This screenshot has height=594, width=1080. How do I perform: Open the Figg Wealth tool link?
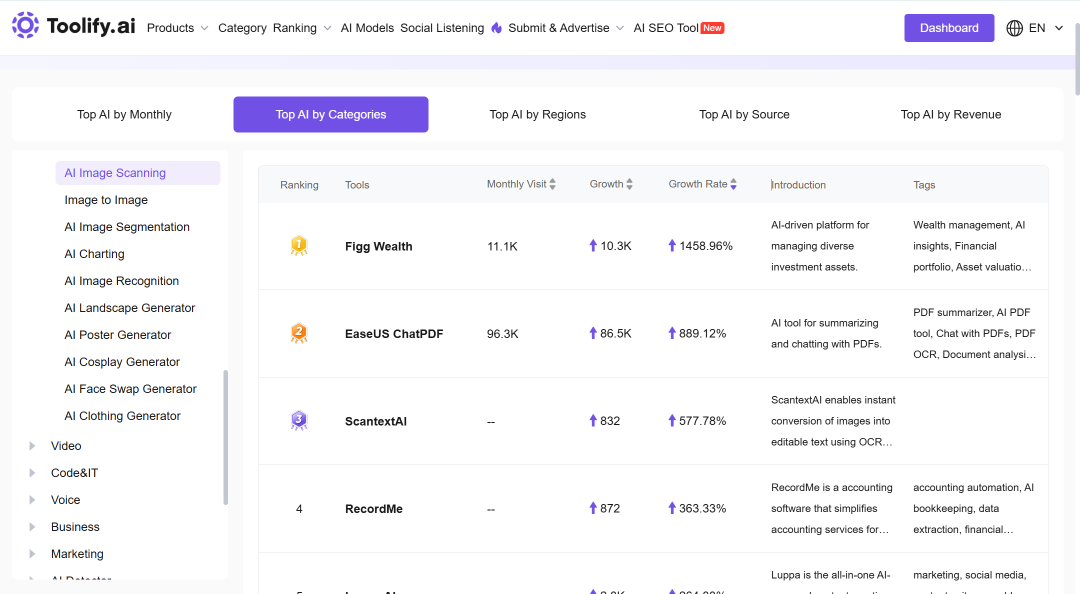(379, 247)
